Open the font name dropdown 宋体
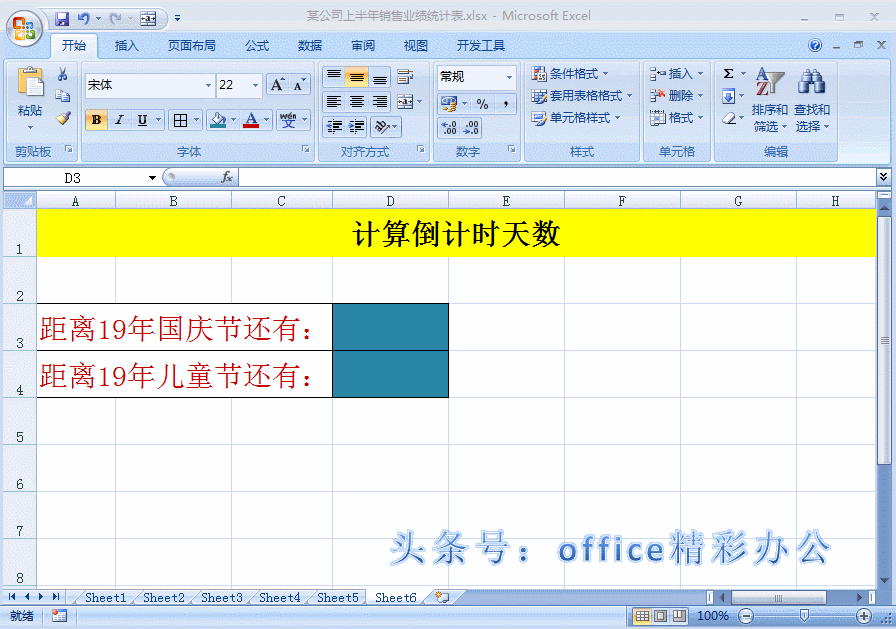This screenshot has height=629, width=896. (x=208, y=85)
